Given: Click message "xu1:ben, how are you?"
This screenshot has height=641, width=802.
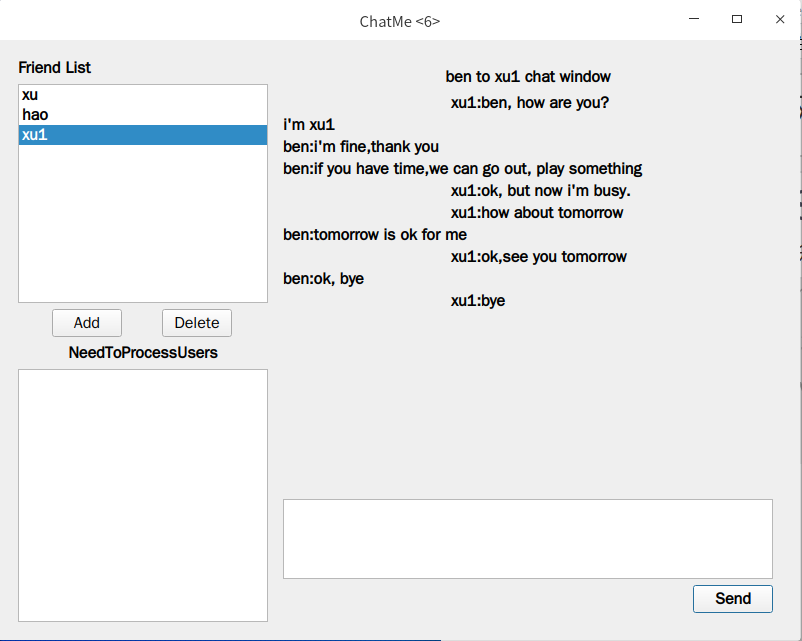Looking at the screenshot, I should (530, 103).
